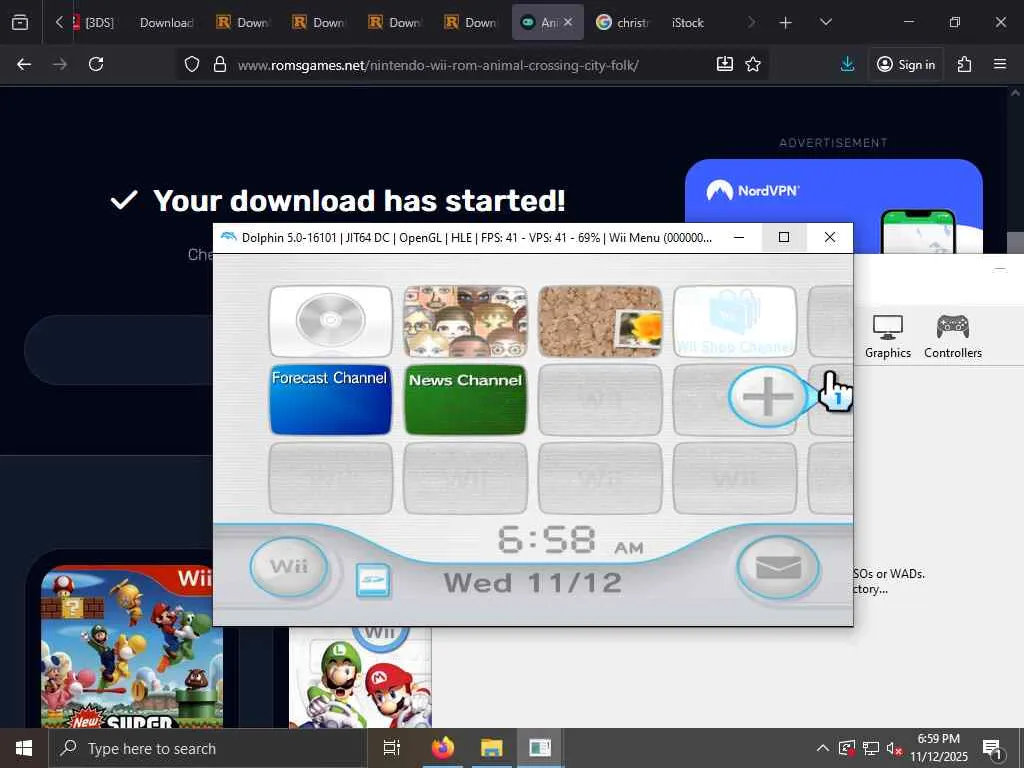1024x768 pixels.
Task: Open the Mii Channel tile
Action: (x=465, y=321)
